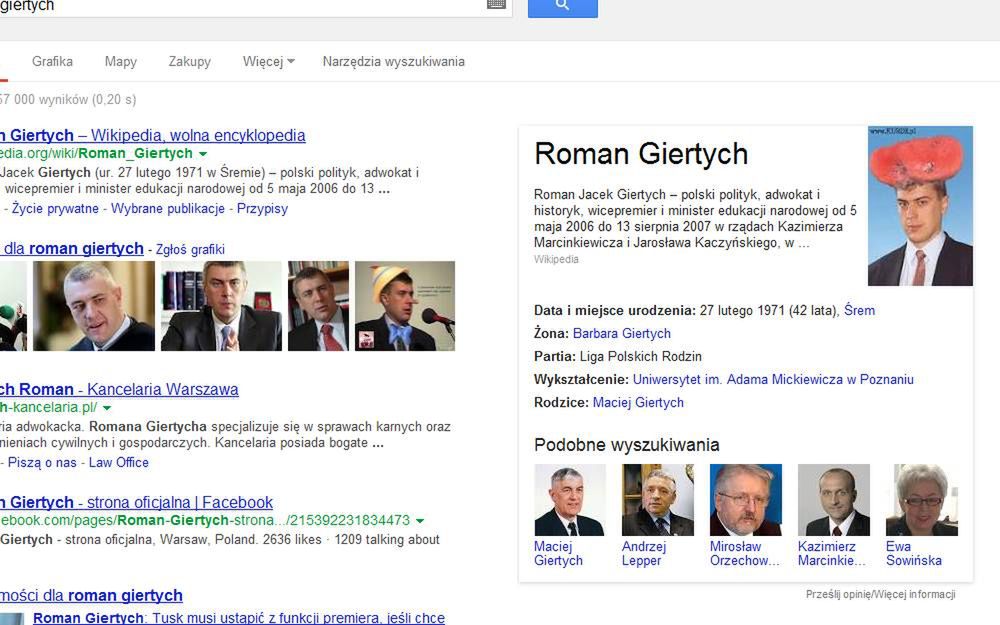Screen dimensions: 1000x625
Task: Open image of Giertych with yellow hat
Action: coord(405,306)
